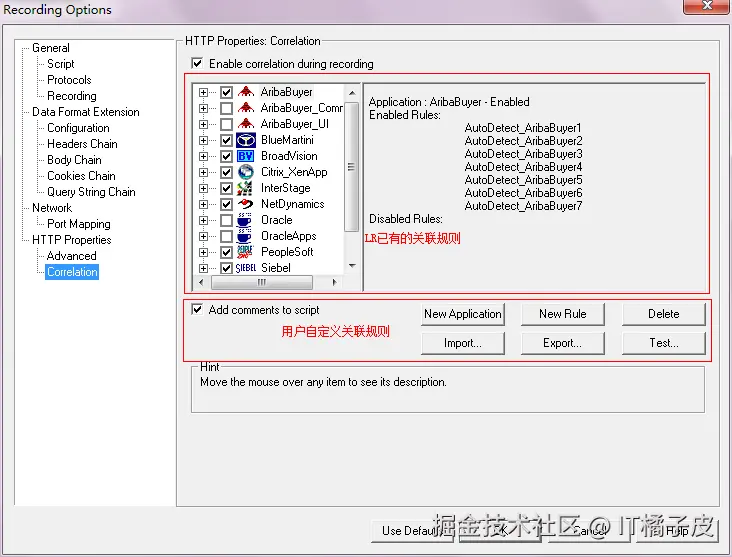Click the Test... button
This screenshot has width=732, height=557.
click(x=663, y=343)
